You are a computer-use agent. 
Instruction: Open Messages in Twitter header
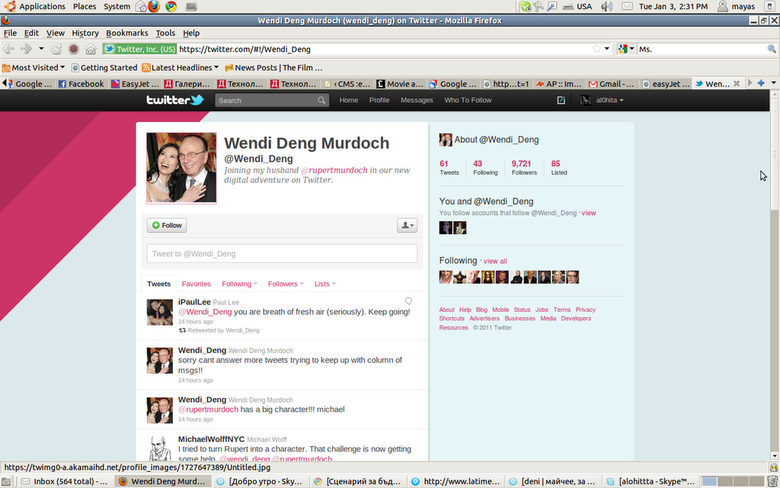(x=416, y=100)
